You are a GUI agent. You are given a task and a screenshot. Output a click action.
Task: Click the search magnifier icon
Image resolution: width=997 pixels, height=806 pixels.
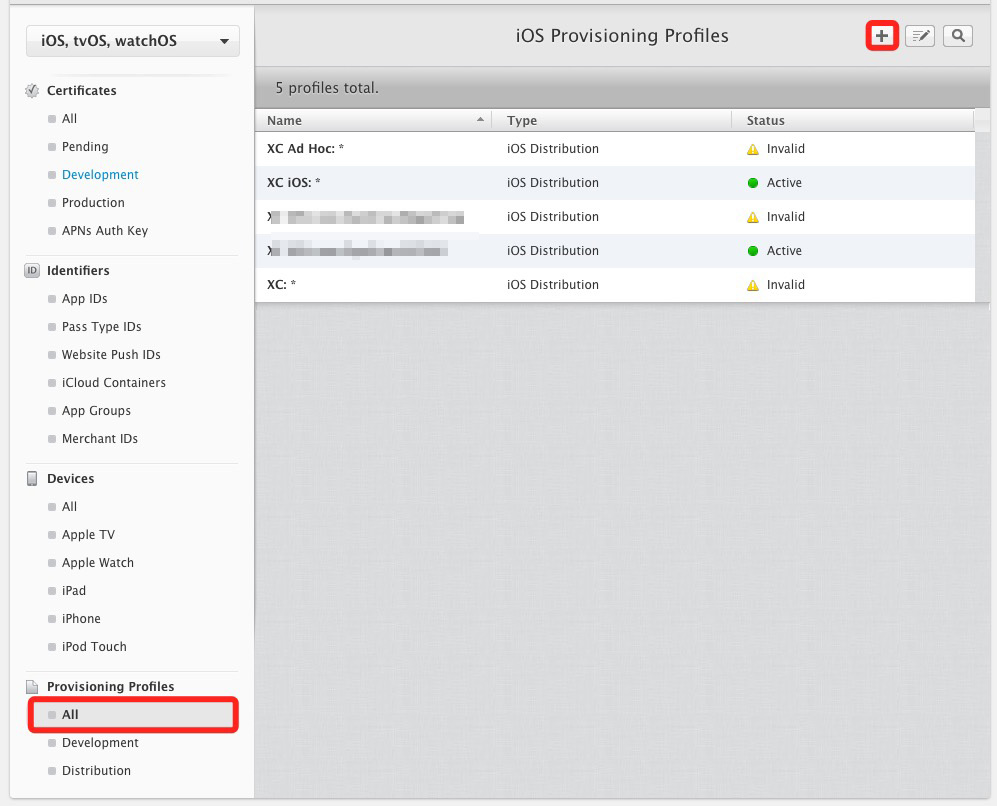[957, 35]
